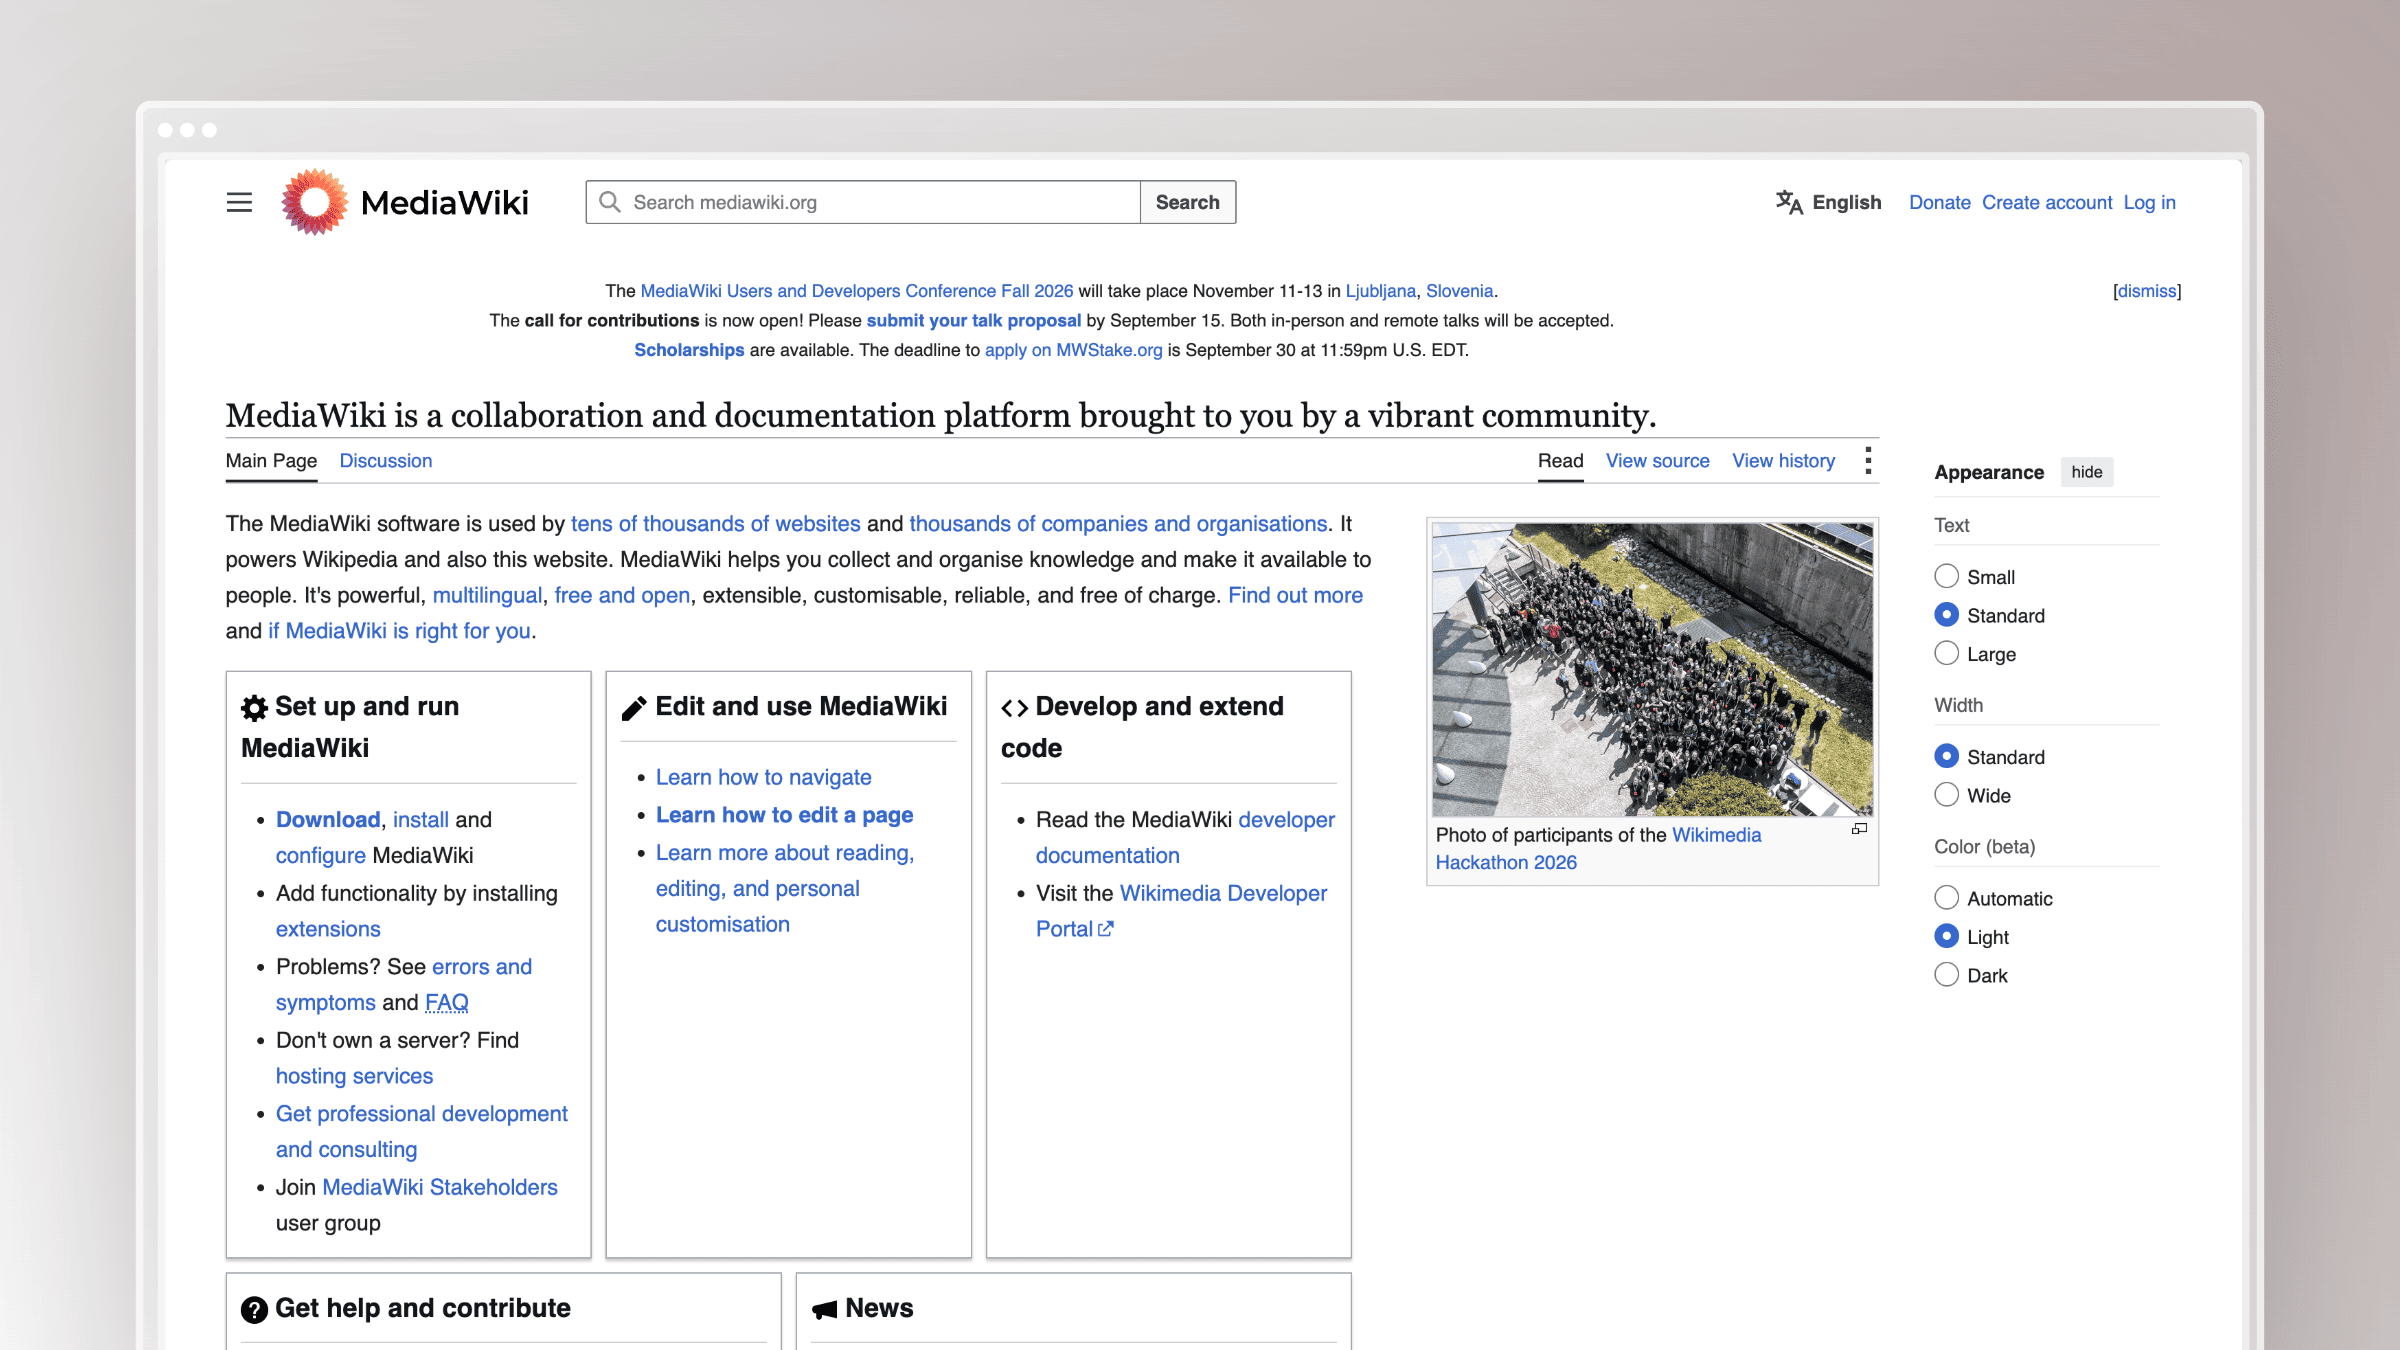Click Find out more link
The width and height of the screenshot is (2400, 1350).
point(1295,596)
